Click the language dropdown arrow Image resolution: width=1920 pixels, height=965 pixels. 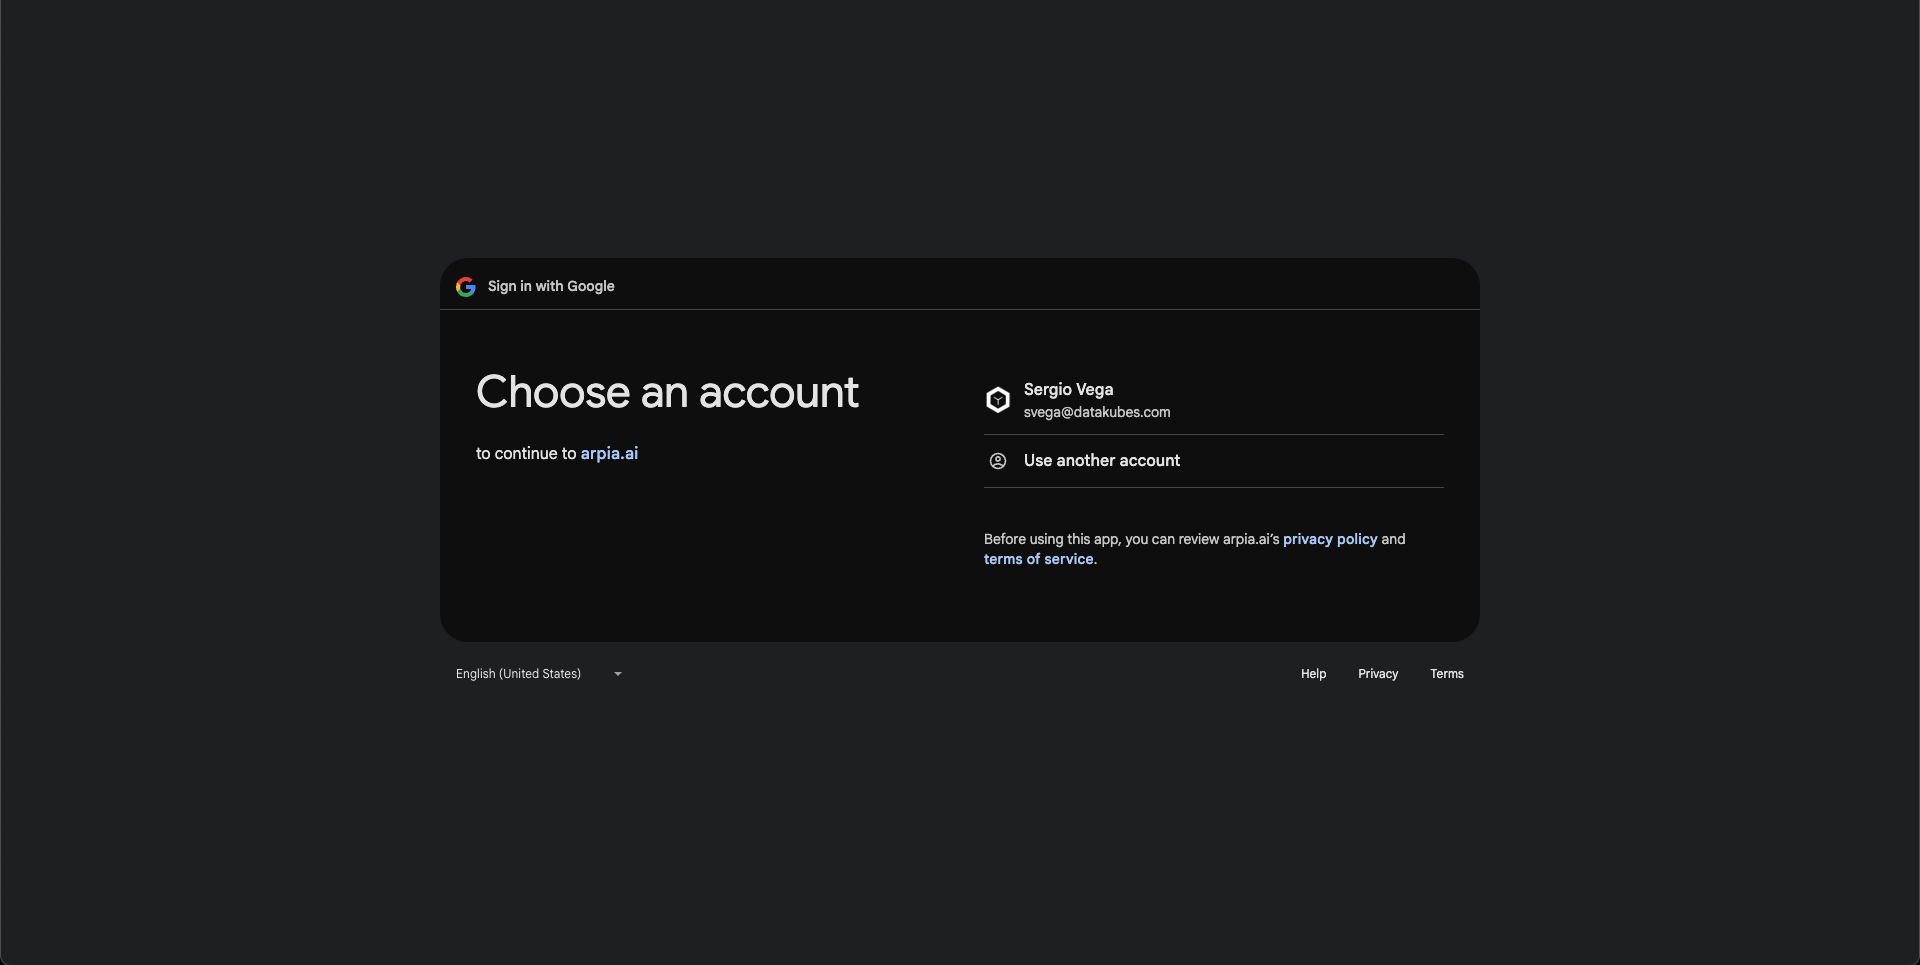point(618,674)
